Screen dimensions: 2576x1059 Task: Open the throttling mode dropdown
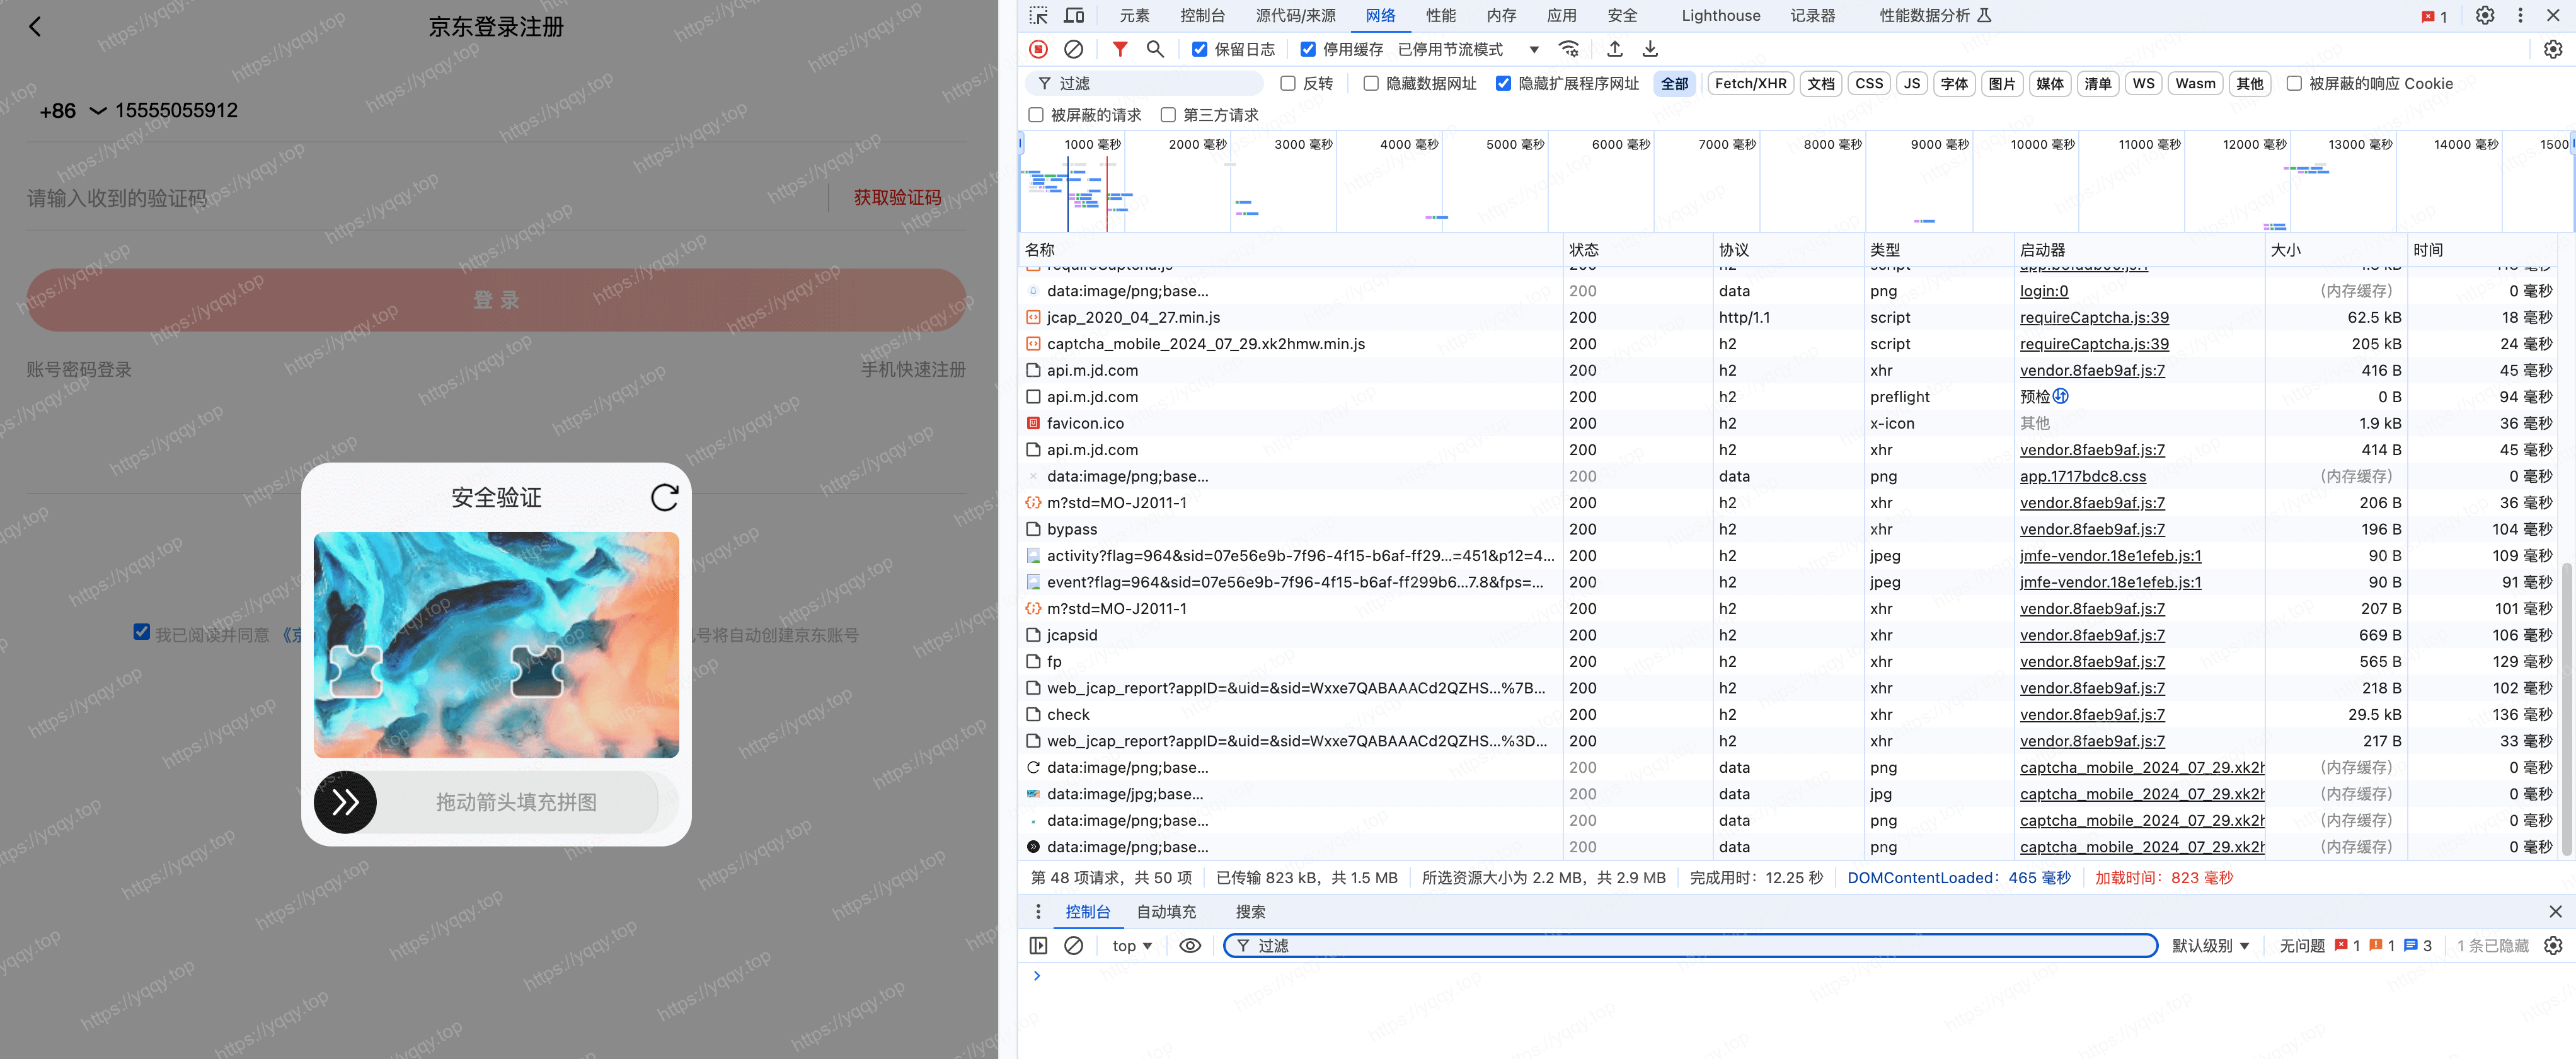tap(1469, 49)
